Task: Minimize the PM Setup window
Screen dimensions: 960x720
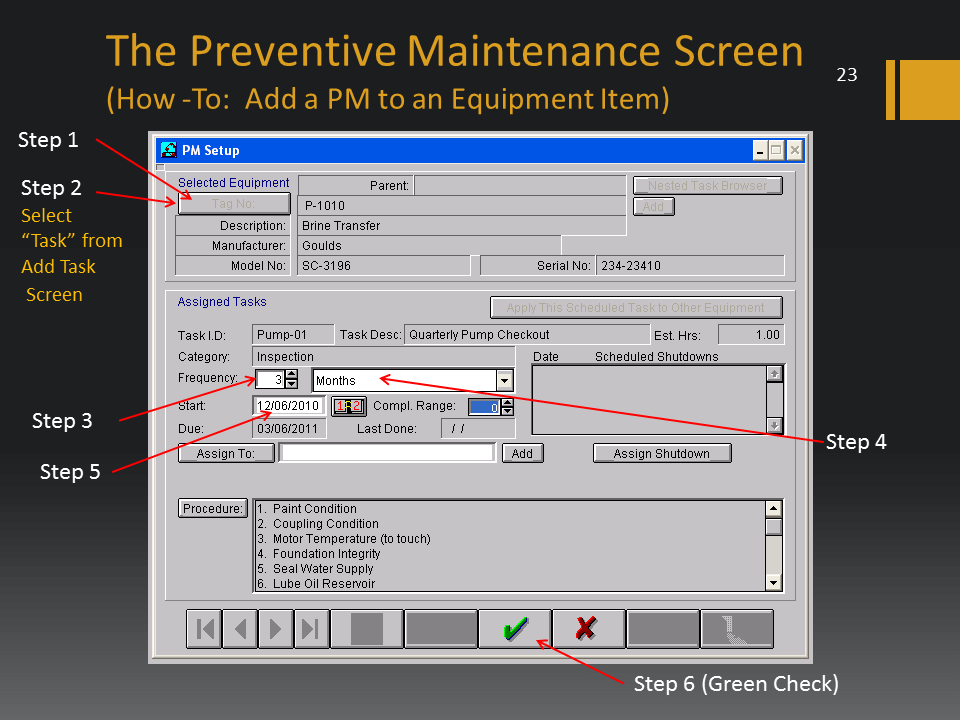Action: [760, 150]
